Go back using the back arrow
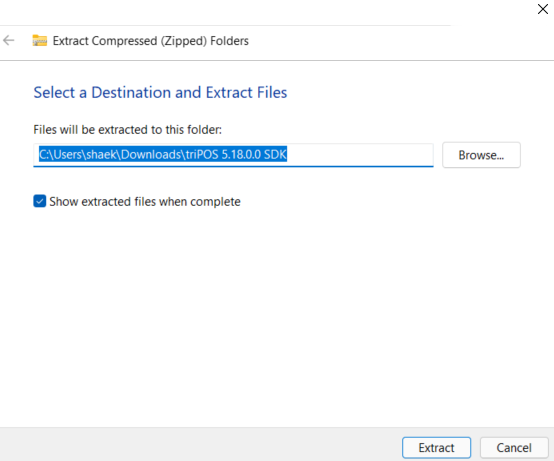Image resolution: width=554 pixels, height=461 pixels. click(x=8, y=41)
